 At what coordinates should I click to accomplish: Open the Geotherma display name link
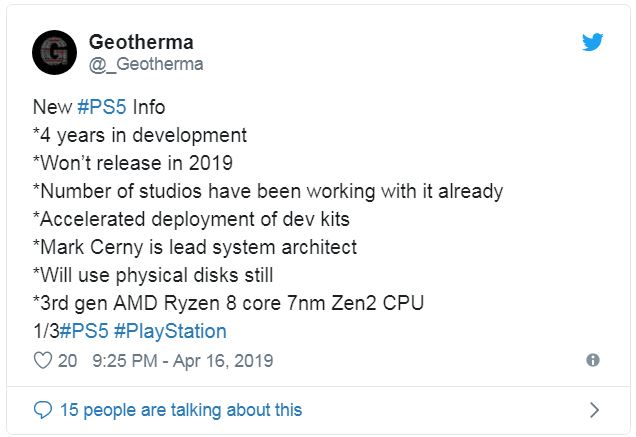(141, 42)
